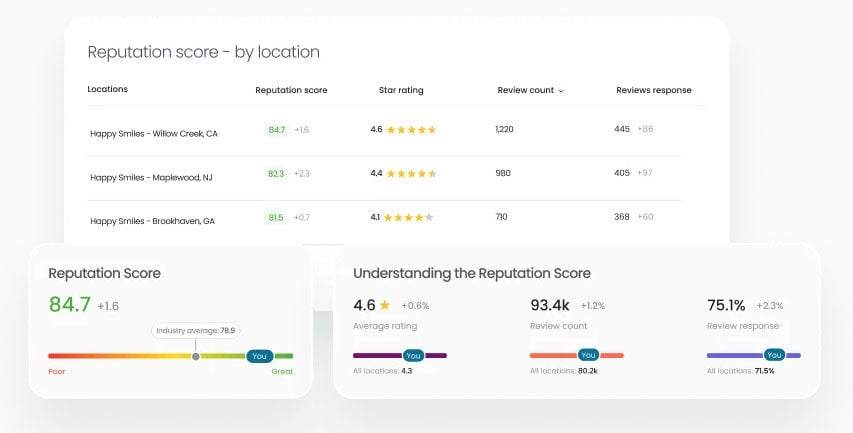Click the You marker on Review count bar
Viewport: 853px width, 433px height.
[x=588, y=355]
